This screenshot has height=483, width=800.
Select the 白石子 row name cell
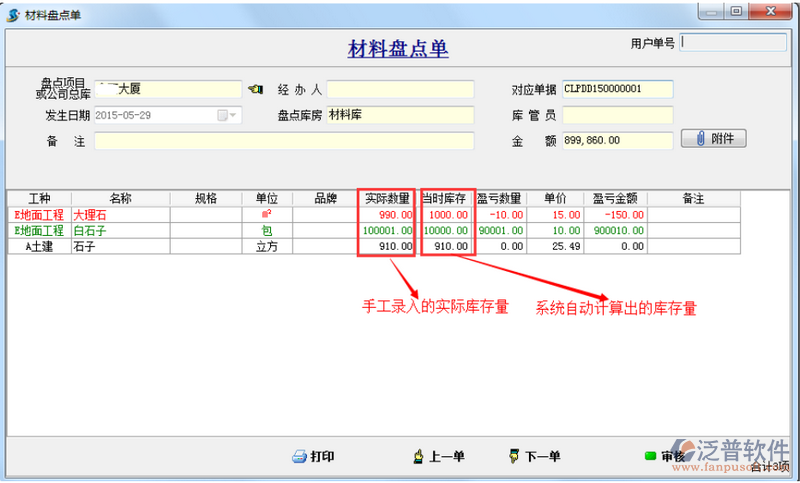[120, 230]
